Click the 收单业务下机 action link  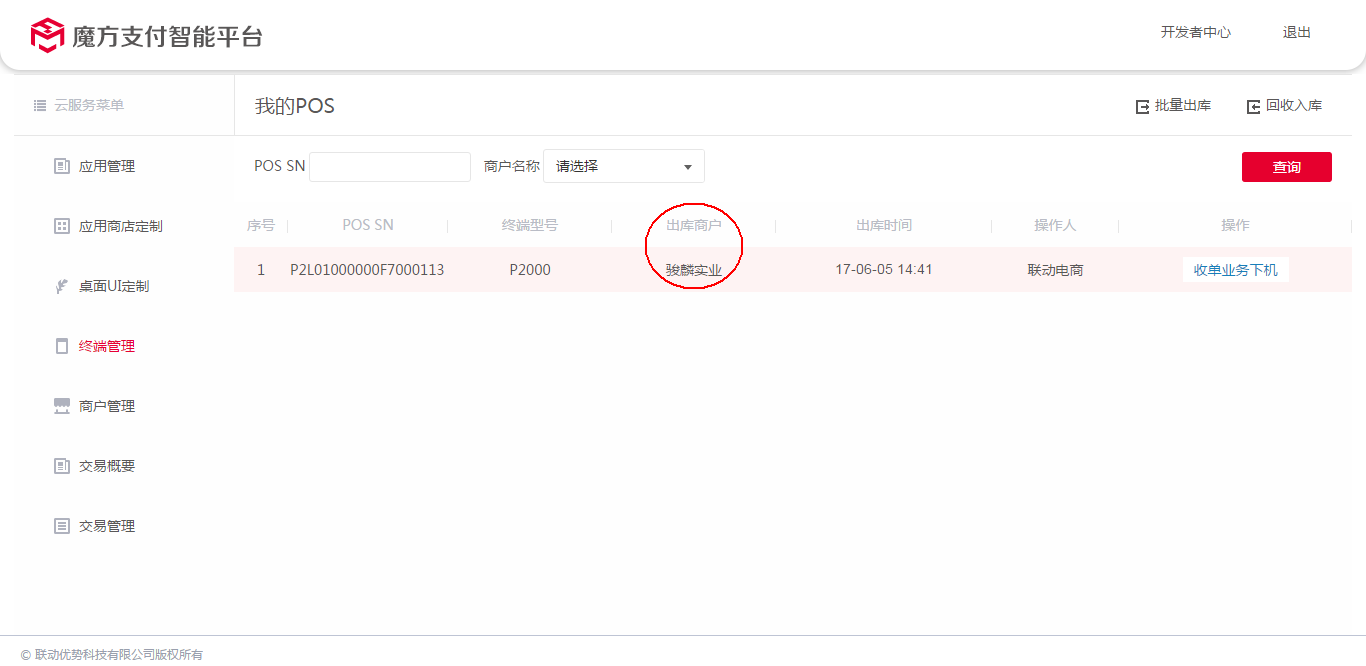(1235, 270)
